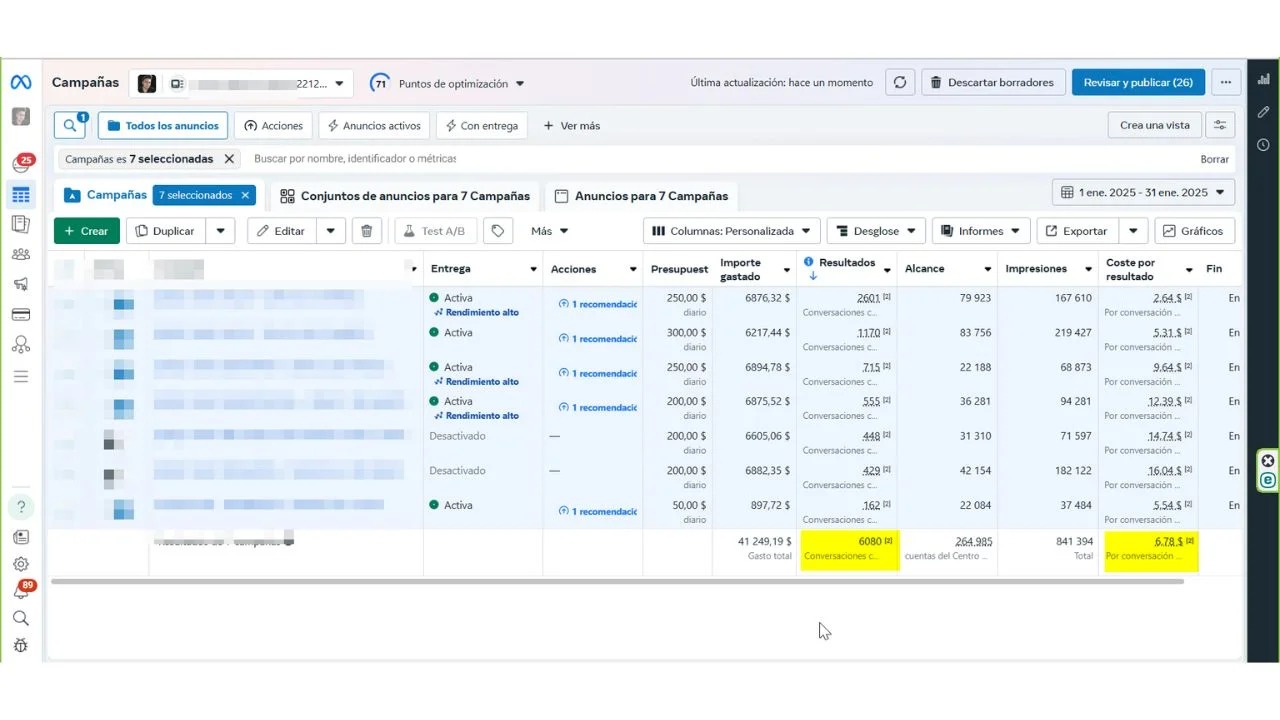Open the settings gear in sidebar
This screenshot has height=720, width=1280.
[21, 564]
